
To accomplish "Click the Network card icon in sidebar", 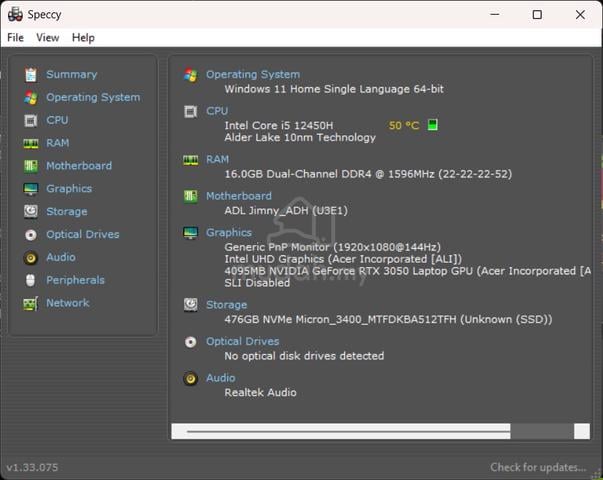I will (31, 303).
